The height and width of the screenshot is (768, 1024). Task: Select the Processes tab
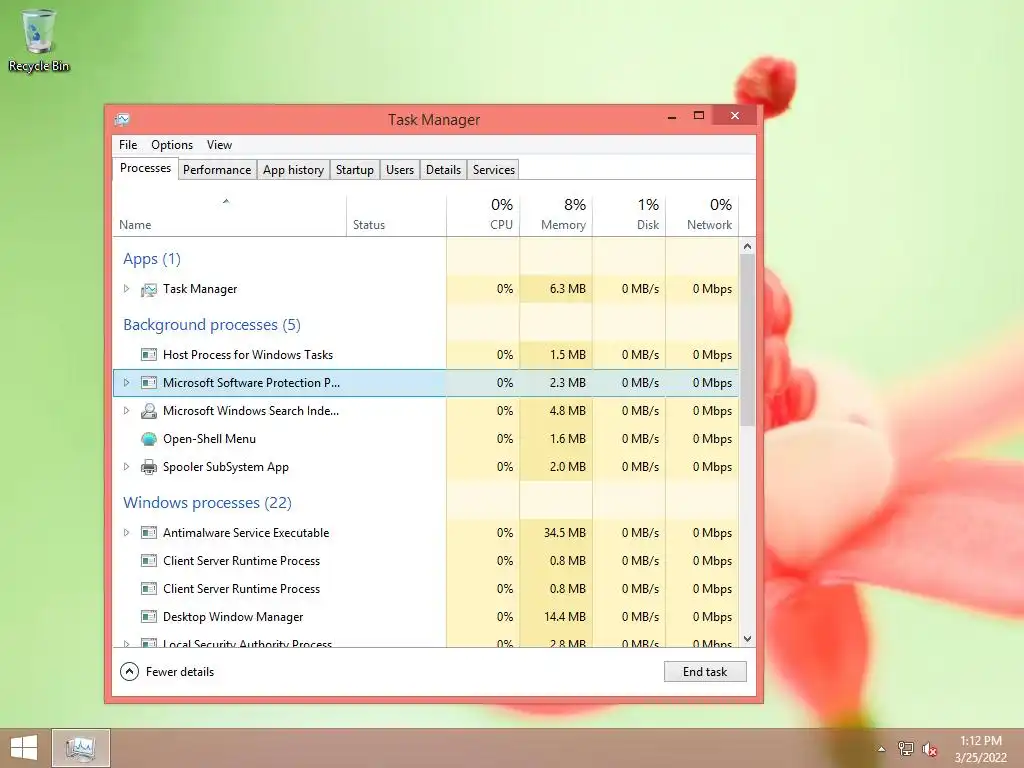[145, 168]
